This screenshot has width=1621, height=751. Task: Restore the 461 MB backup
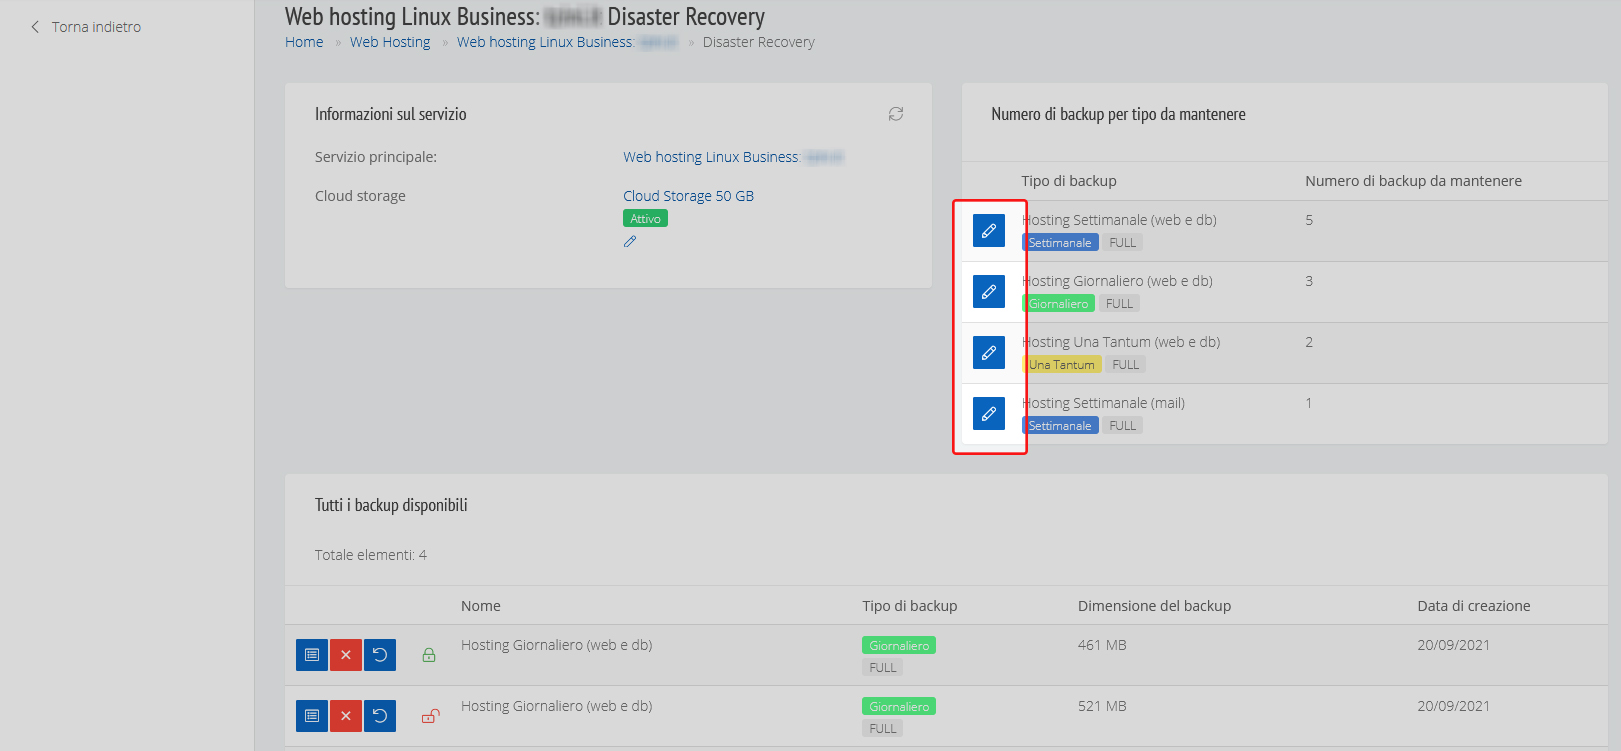pos(380,655)
